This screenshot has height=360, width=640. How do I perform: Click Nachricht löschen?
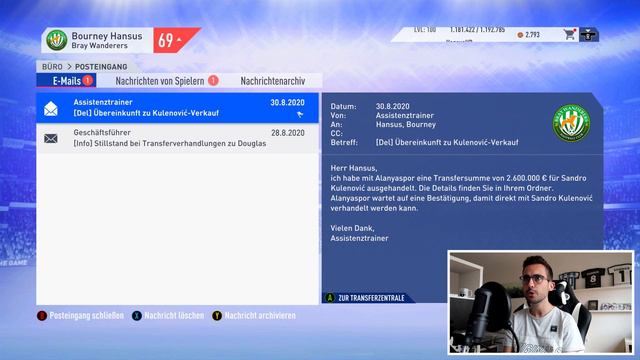pyautogui.click(x=174, y=316)
